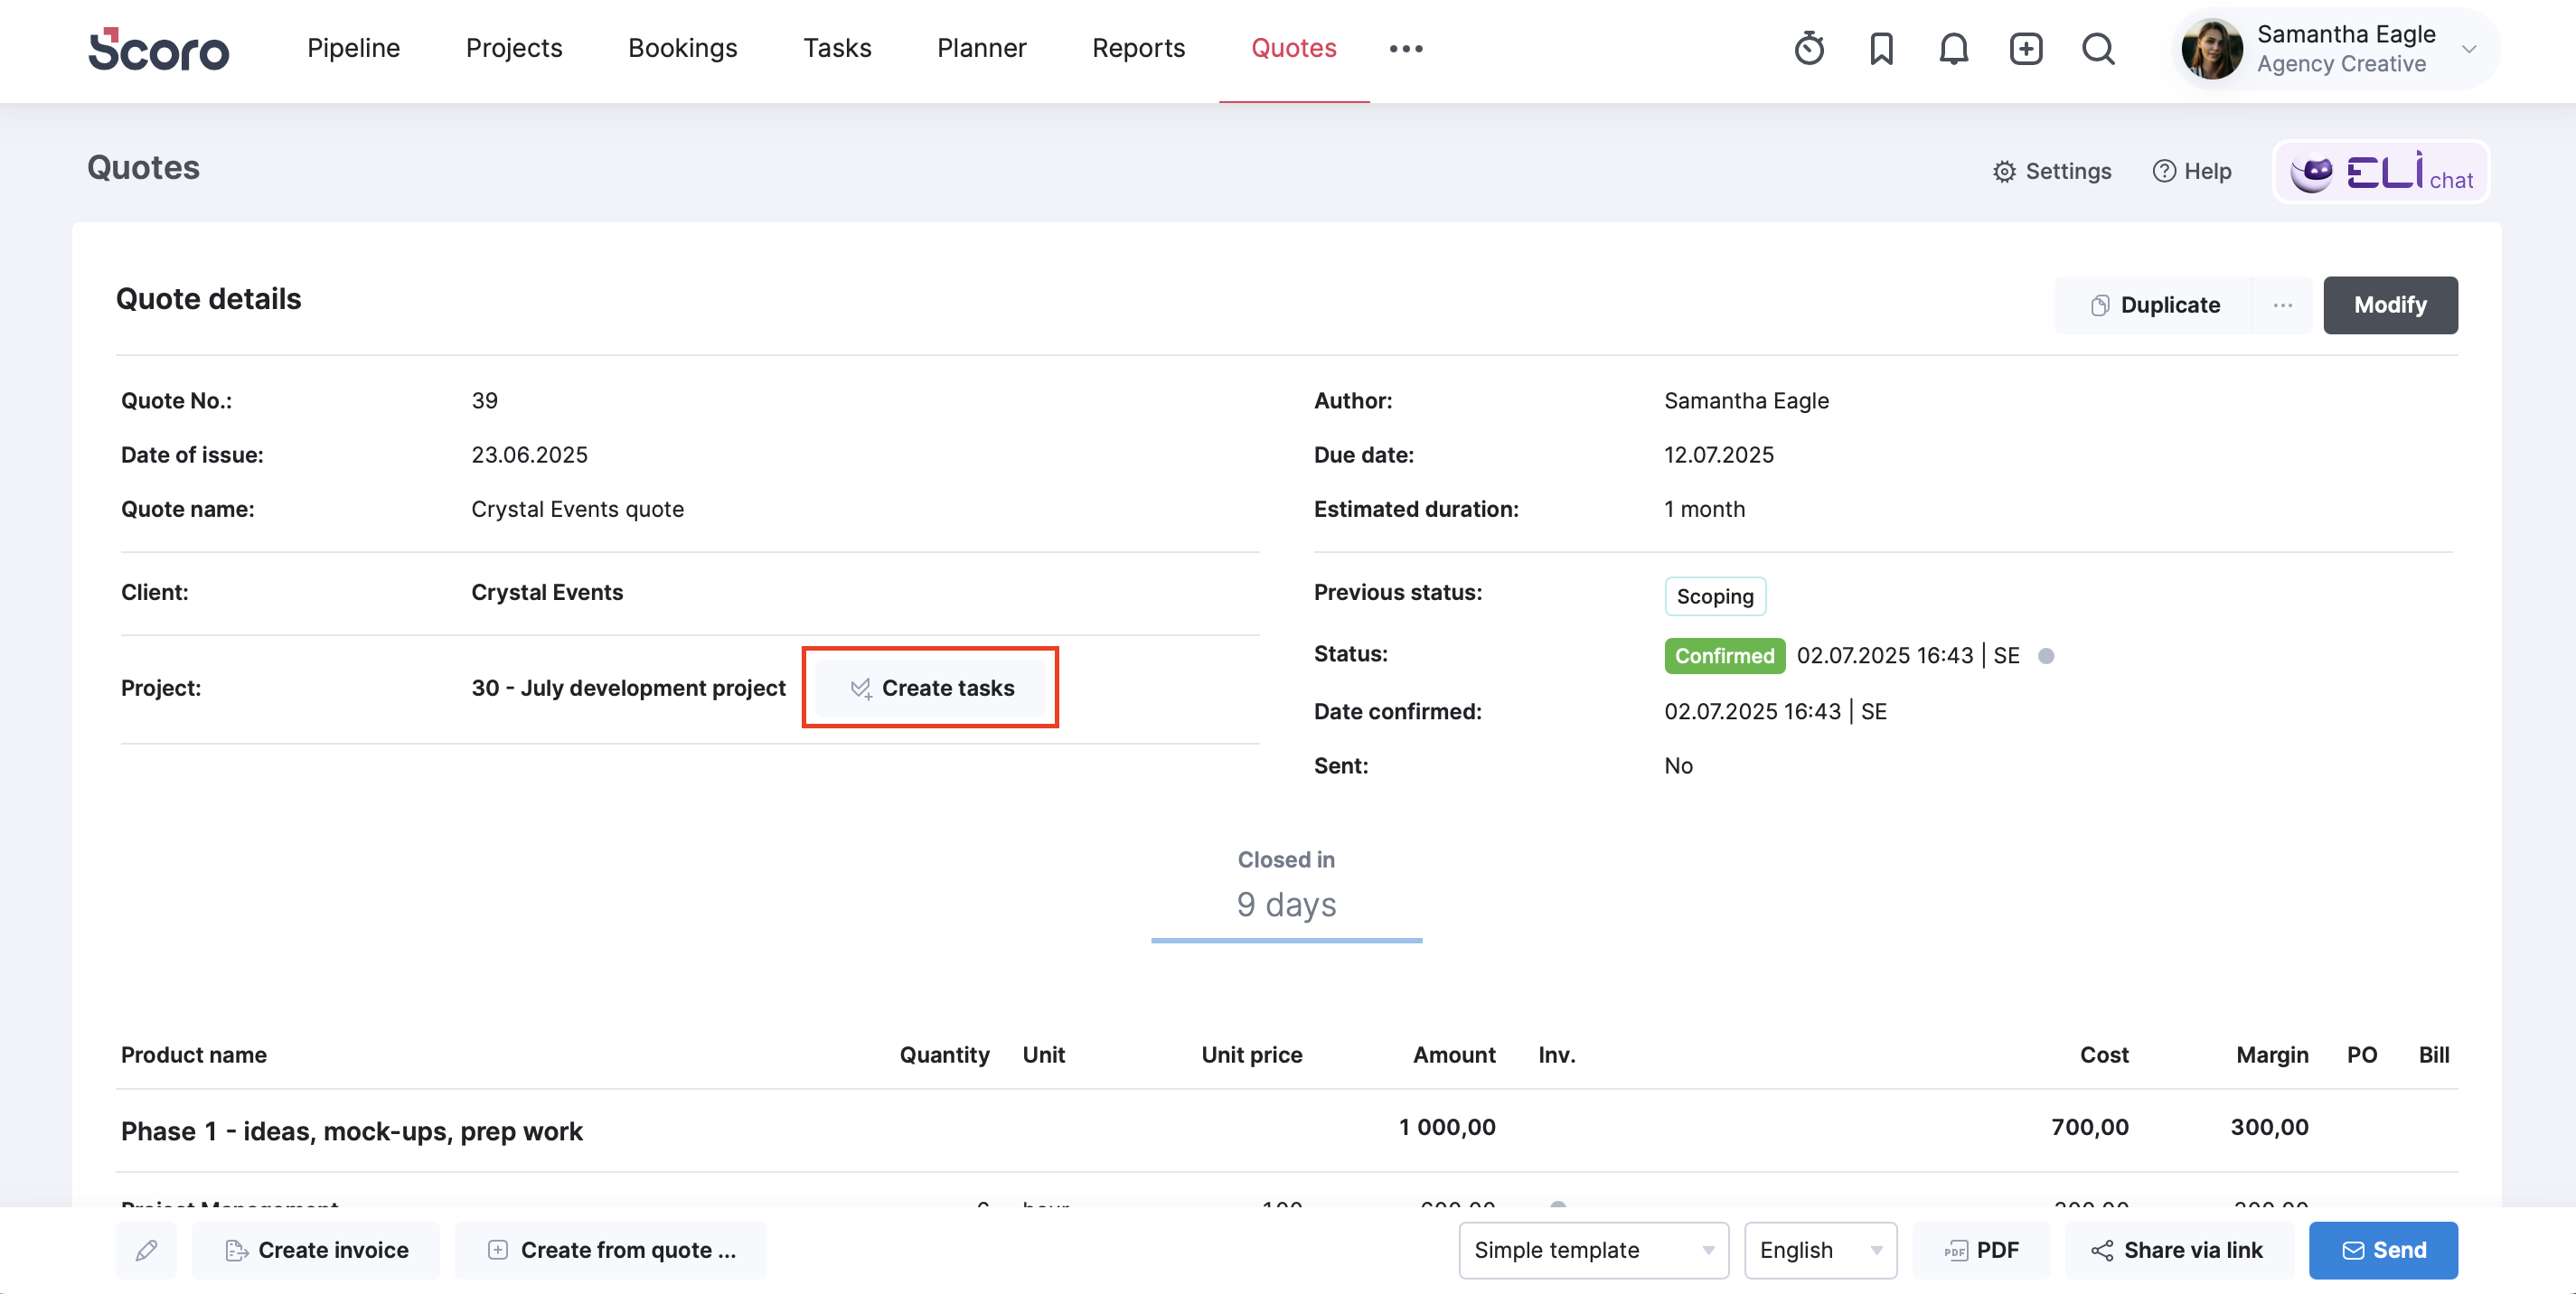
Task: Click the Create tasks button
Action: pos(931,688)
